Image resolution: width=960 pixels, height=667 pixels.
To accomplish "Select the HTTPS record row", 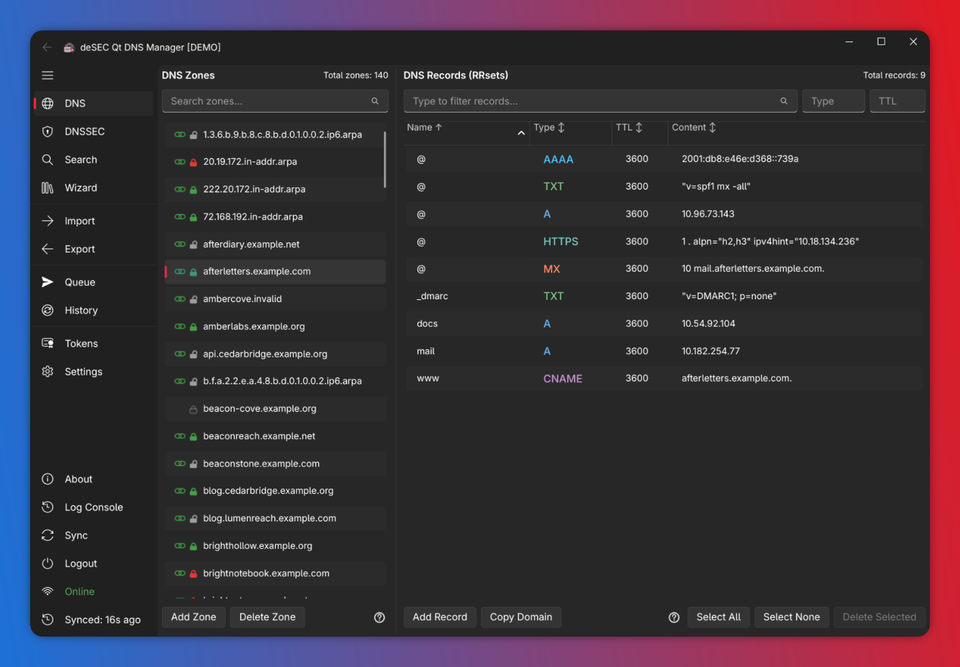I will [x=664, y=242].
